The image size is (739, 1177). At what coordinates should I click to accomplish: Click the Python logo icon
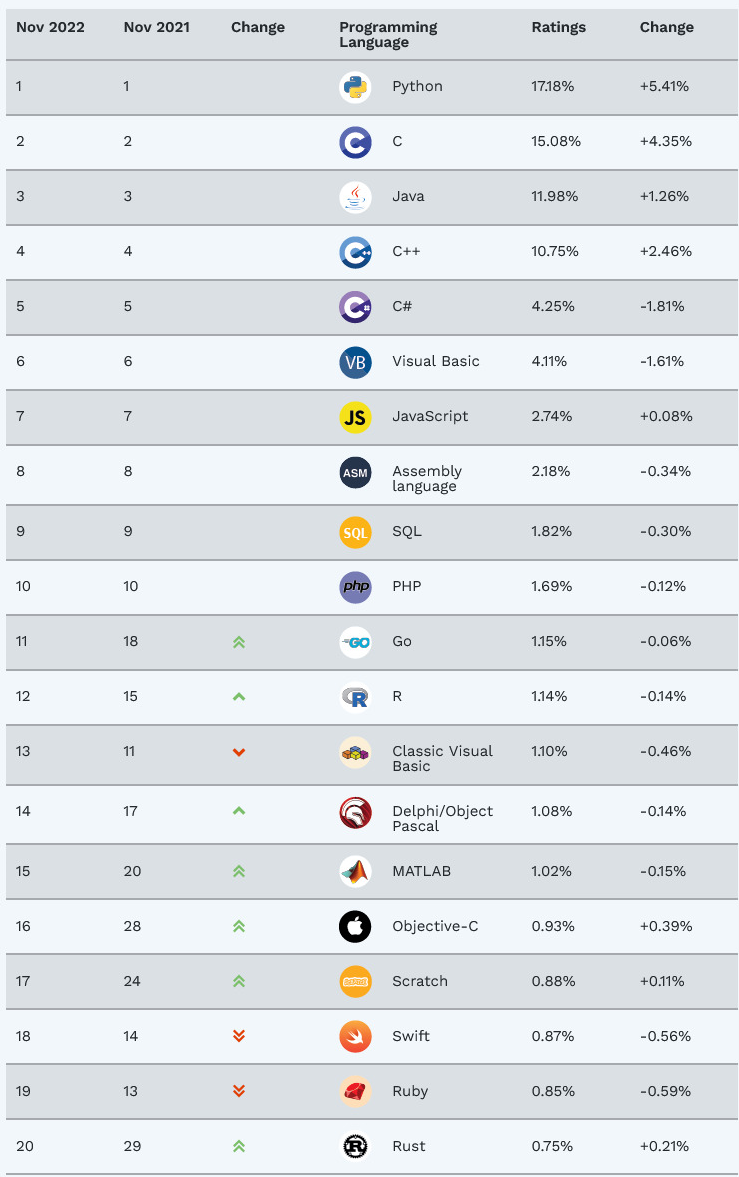[355, 87]
